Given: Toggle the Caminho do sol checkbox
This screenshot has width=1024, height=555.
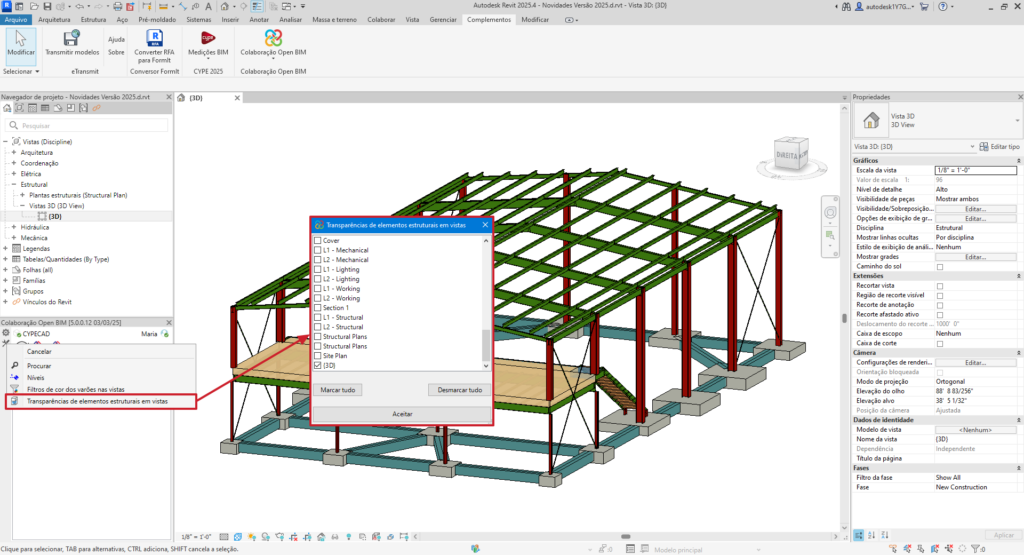Looking at the screenshot, I should tap(940, 266).
